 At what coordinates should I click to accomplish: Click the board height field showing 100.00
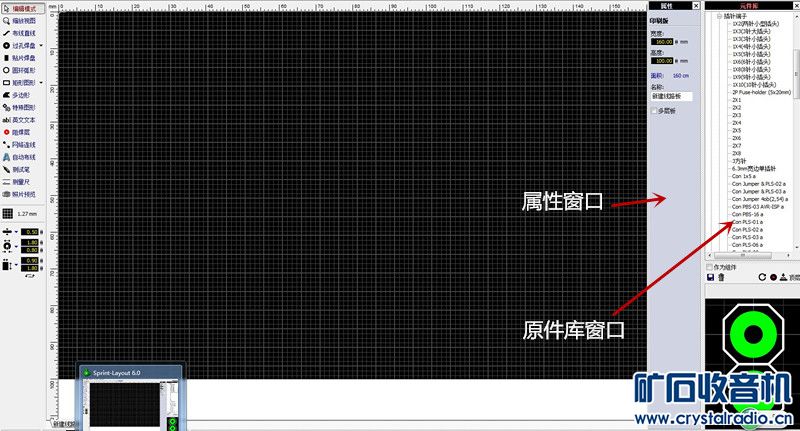(x=662, y=61)
